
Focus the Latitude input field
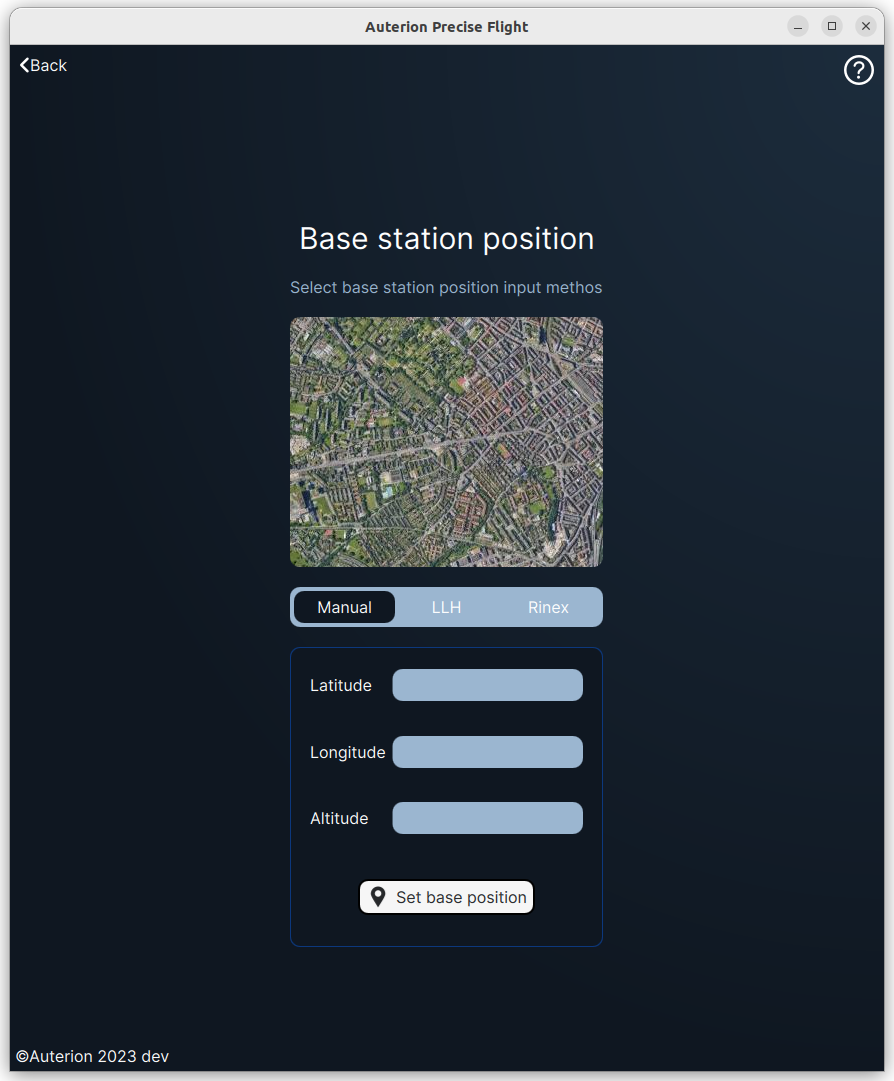[x=487, y=685]
